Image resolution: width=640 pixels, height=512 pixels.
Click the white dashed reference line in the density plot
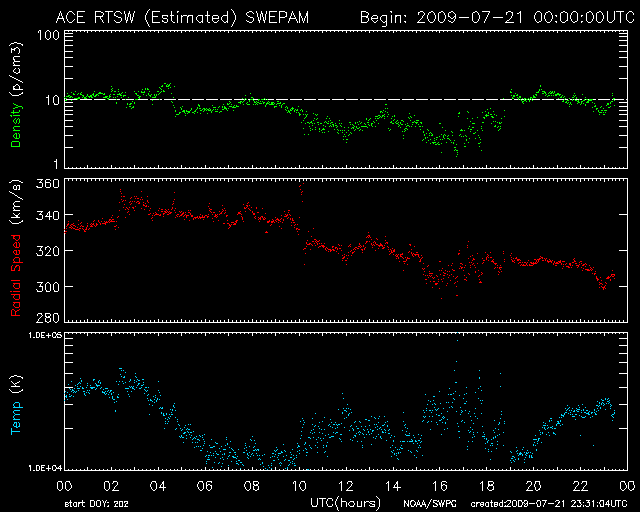coord(346,99)
